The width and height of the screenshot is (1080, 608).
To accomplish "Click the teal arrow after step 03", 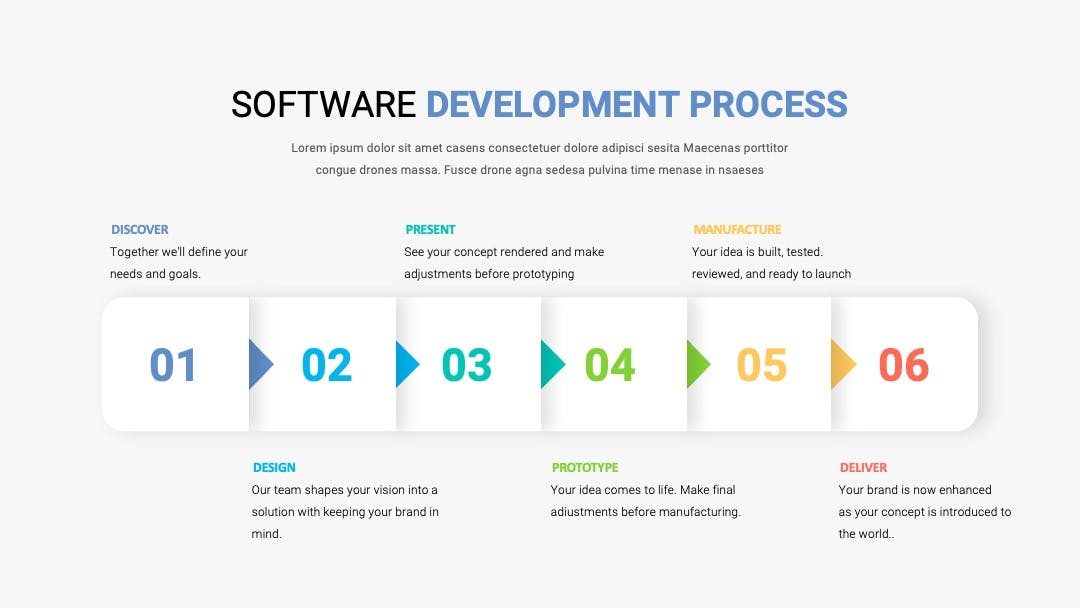I will (x=553, y=364).
